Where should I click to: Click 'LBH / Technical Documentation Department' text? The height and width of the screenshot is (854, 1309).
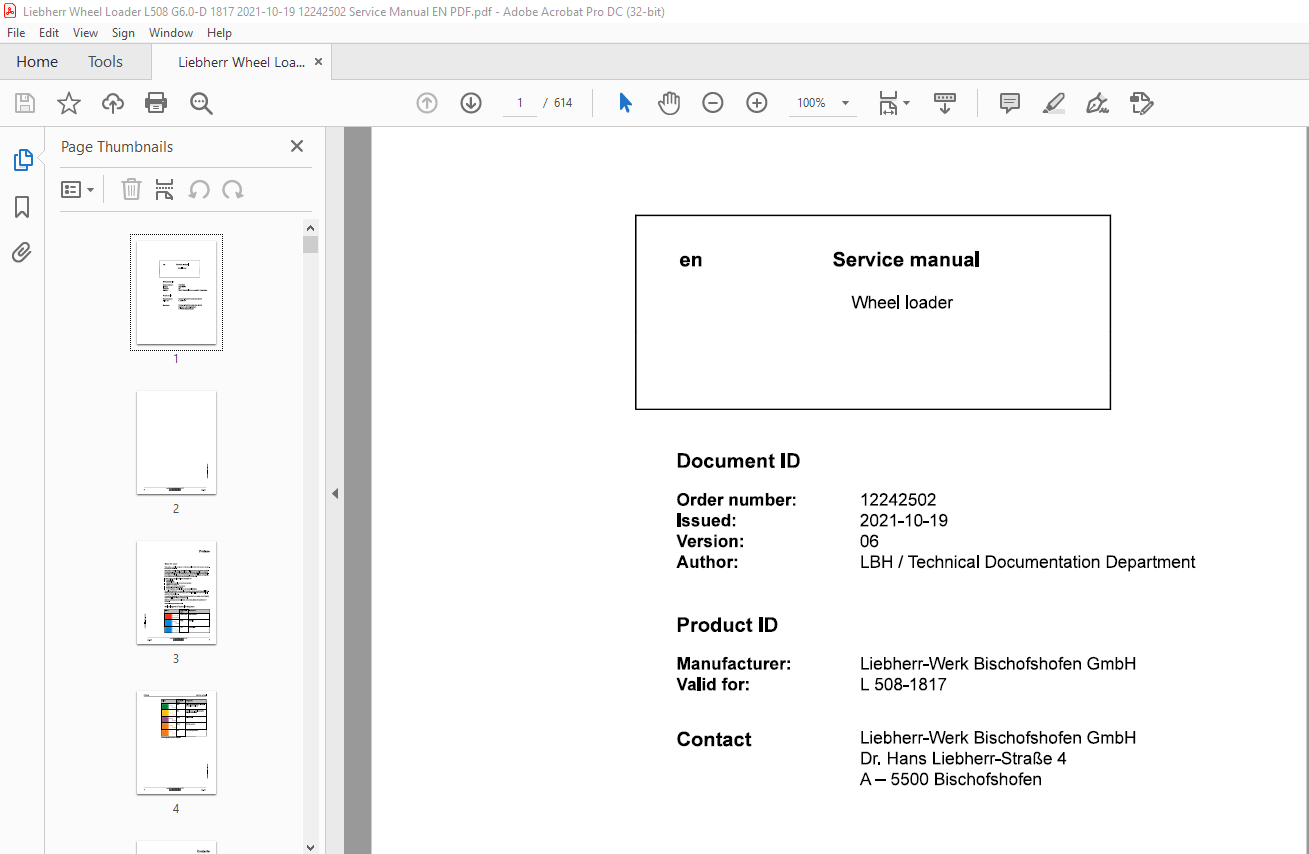[x=1028, y=562]
